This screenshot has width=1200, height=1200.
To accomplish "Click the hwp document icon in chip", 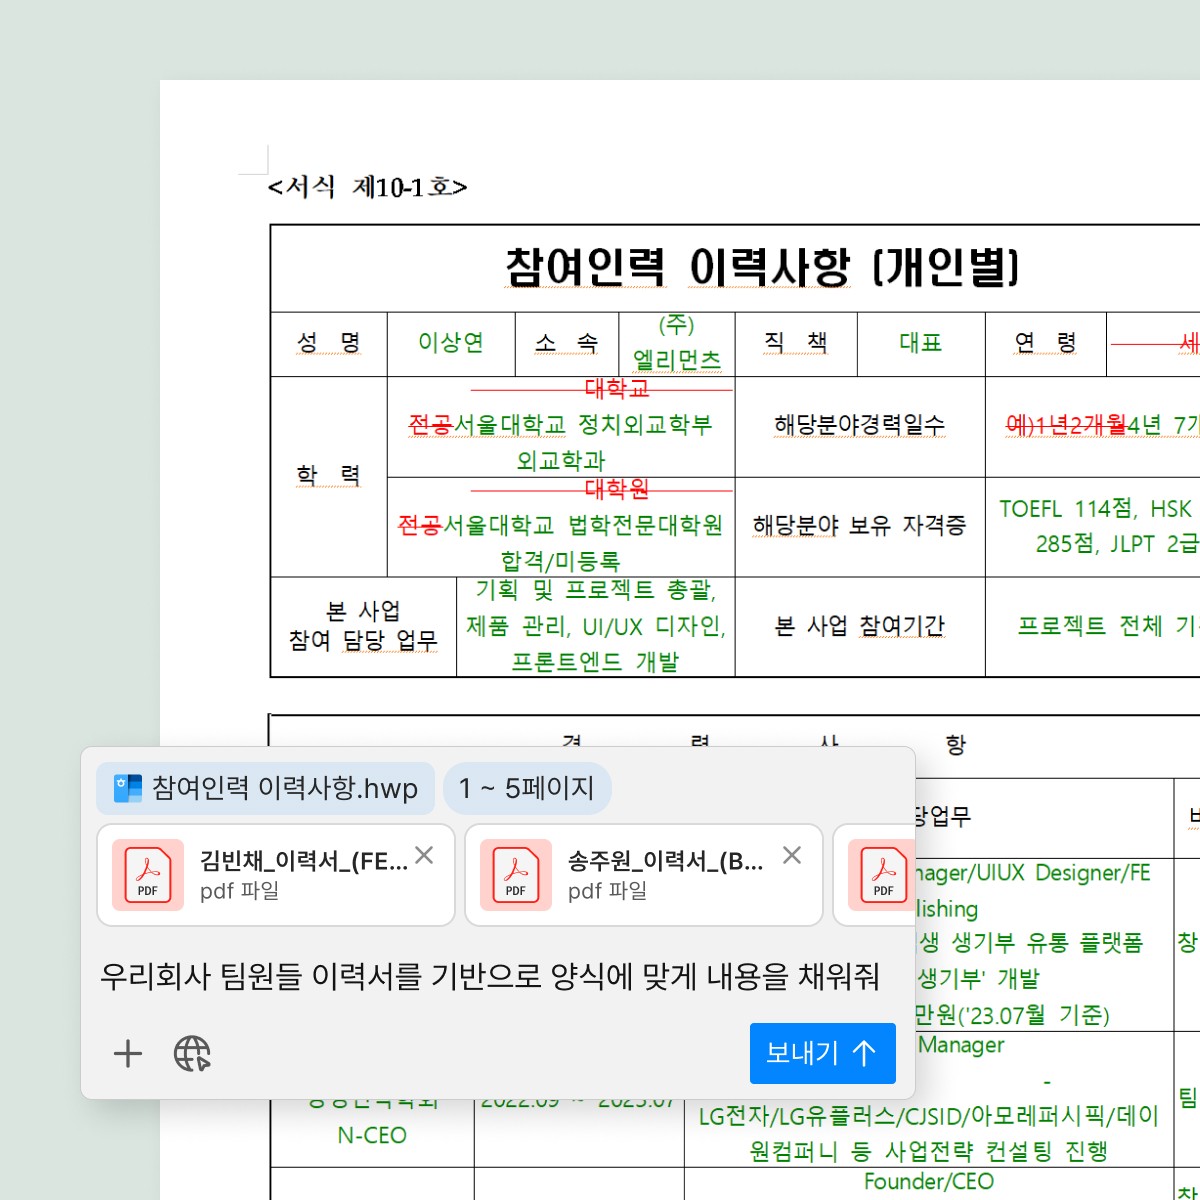I will pos(128,788).
